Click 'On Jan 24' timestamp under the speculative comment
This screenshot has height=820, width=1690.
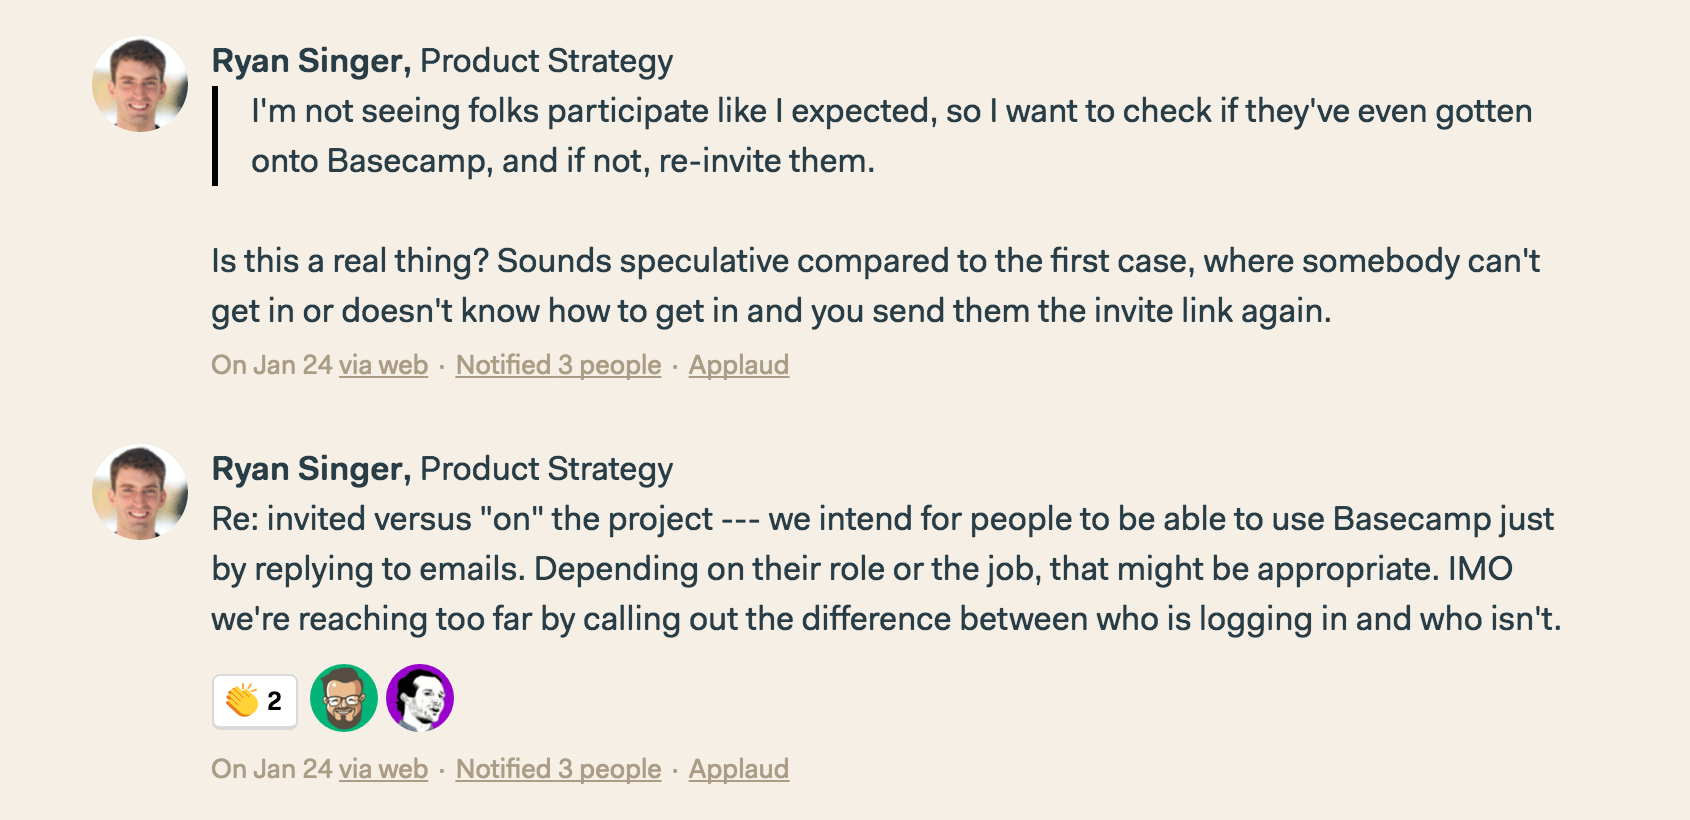click(x=271, y=365)
